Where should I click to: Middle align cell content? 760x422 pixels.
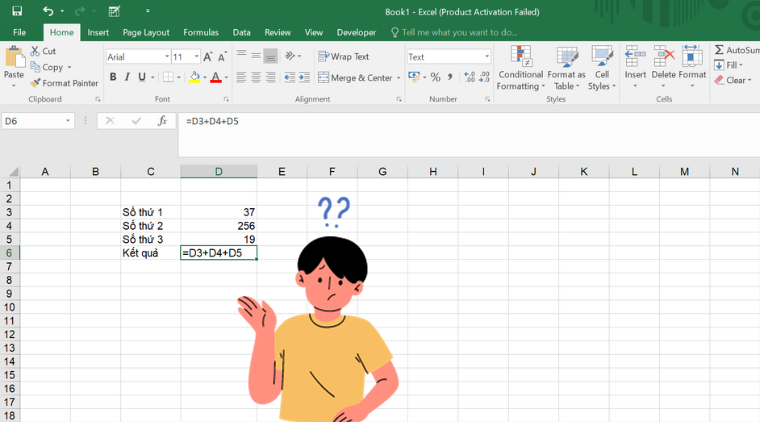point(256,56)
